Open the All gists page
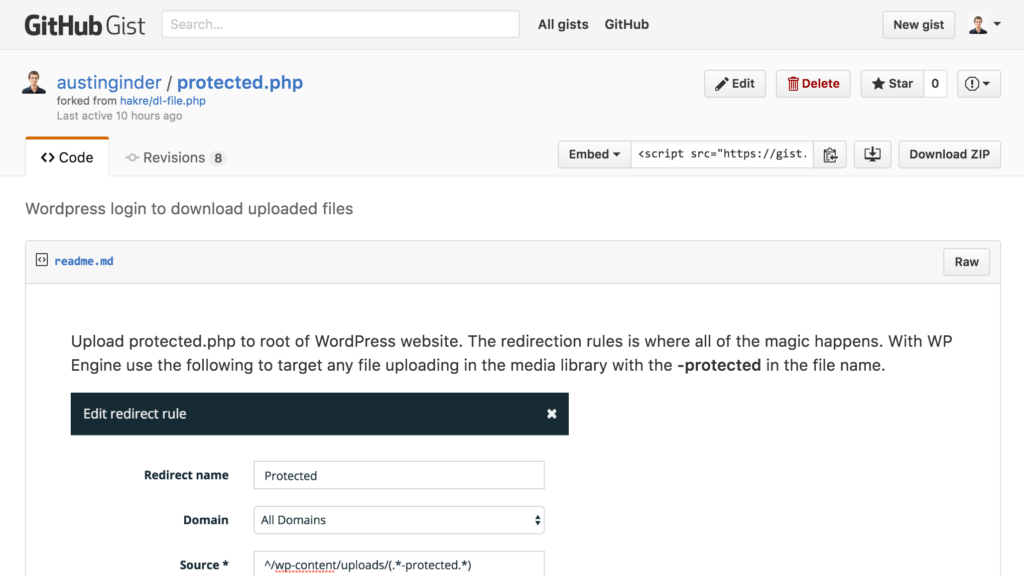 tap(562, 24)
